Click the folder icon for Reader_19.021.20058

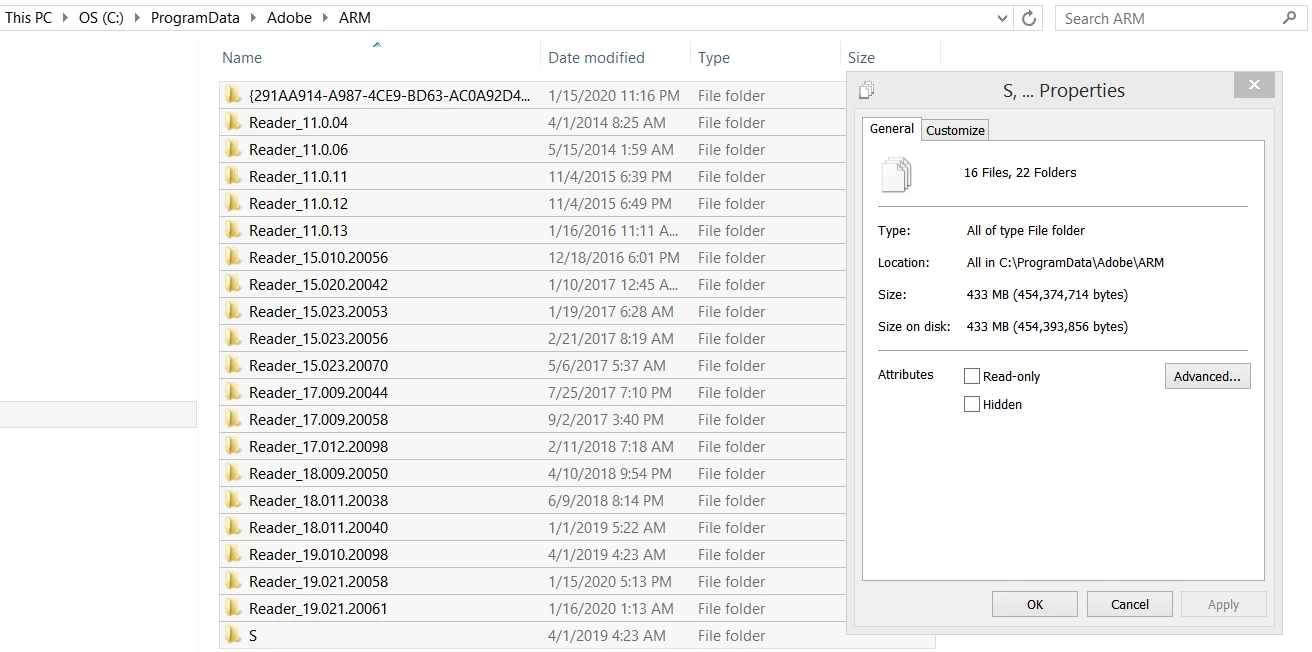pos(233,581)
